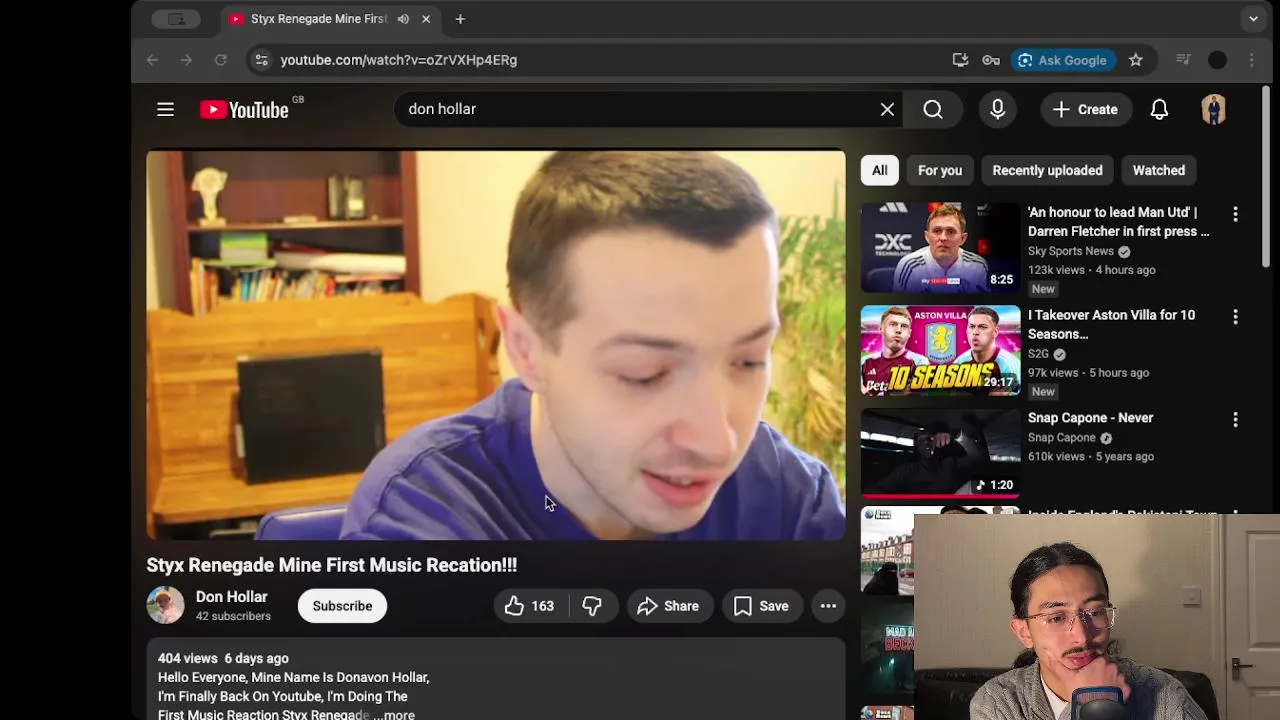Open the password key icon

pos(991,60)
